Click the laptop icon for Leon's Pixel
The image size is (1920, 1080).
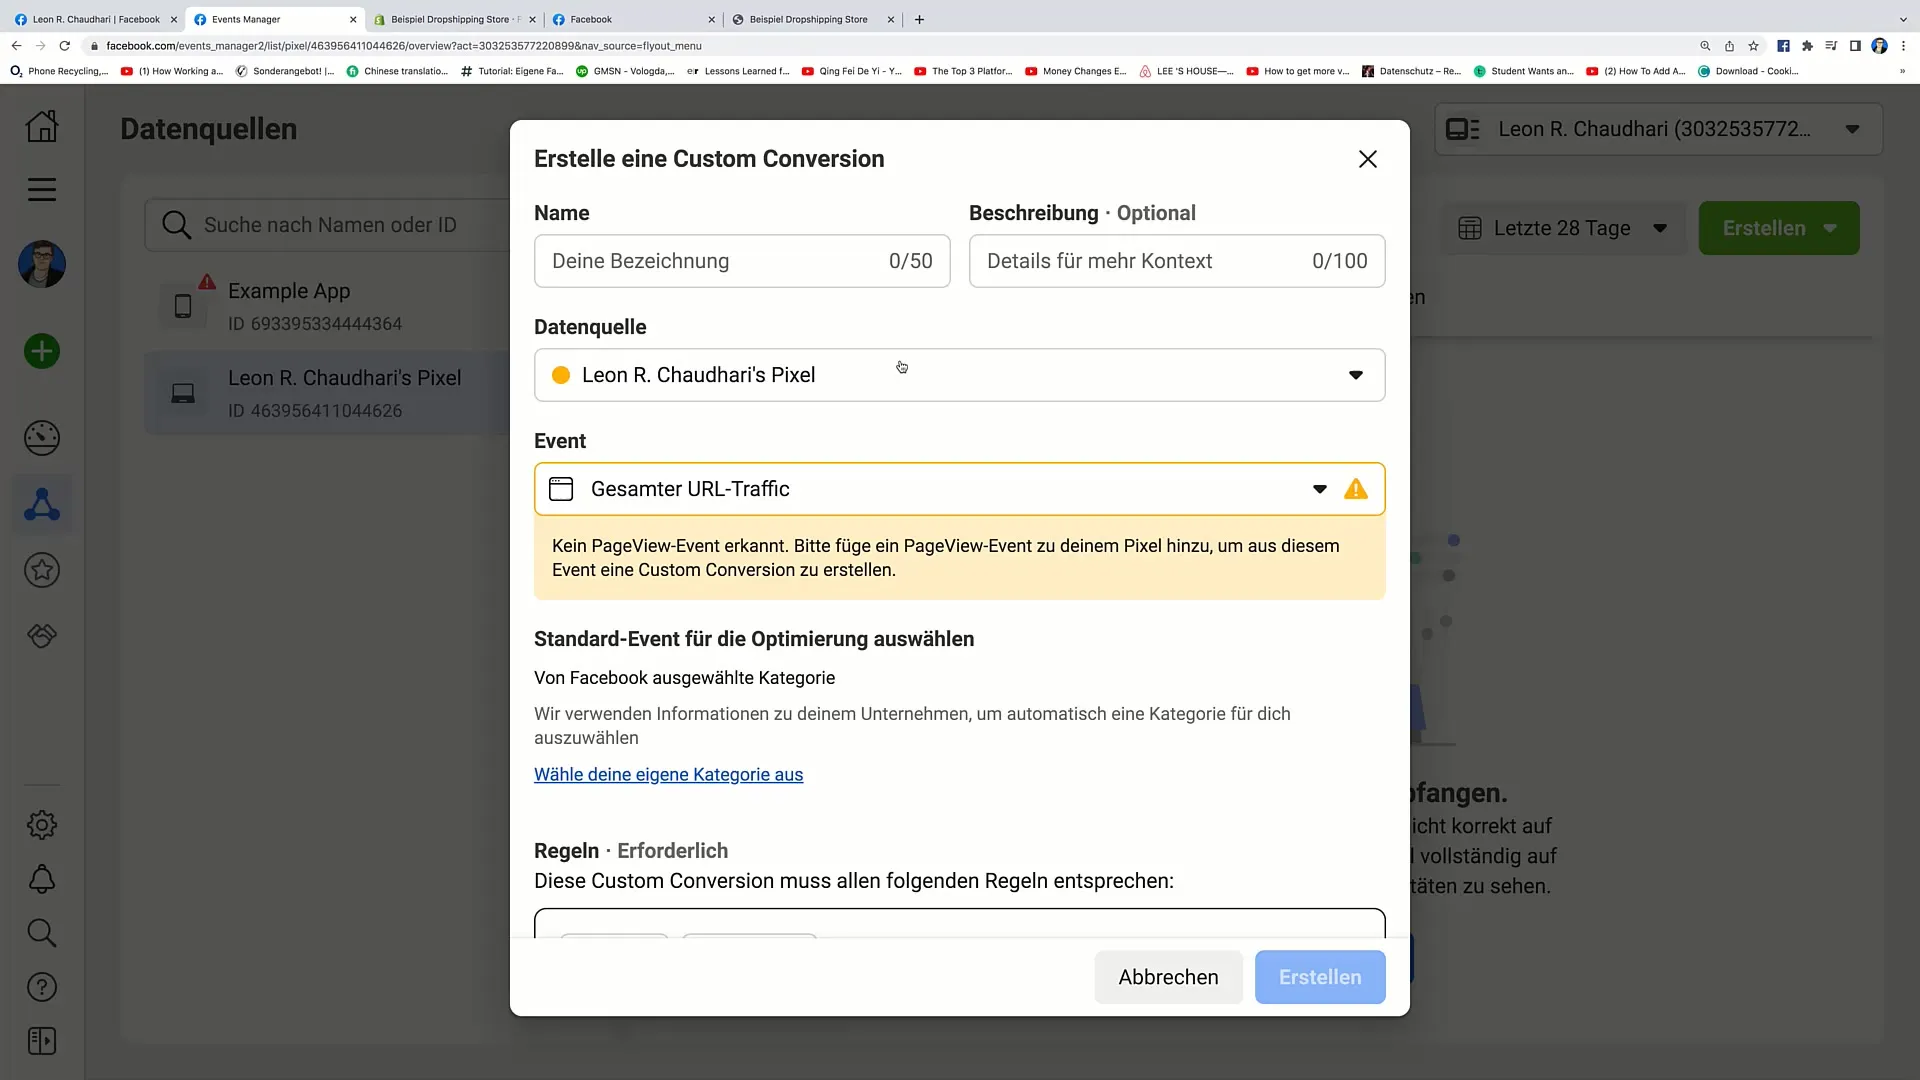click(x=183, y=393)
